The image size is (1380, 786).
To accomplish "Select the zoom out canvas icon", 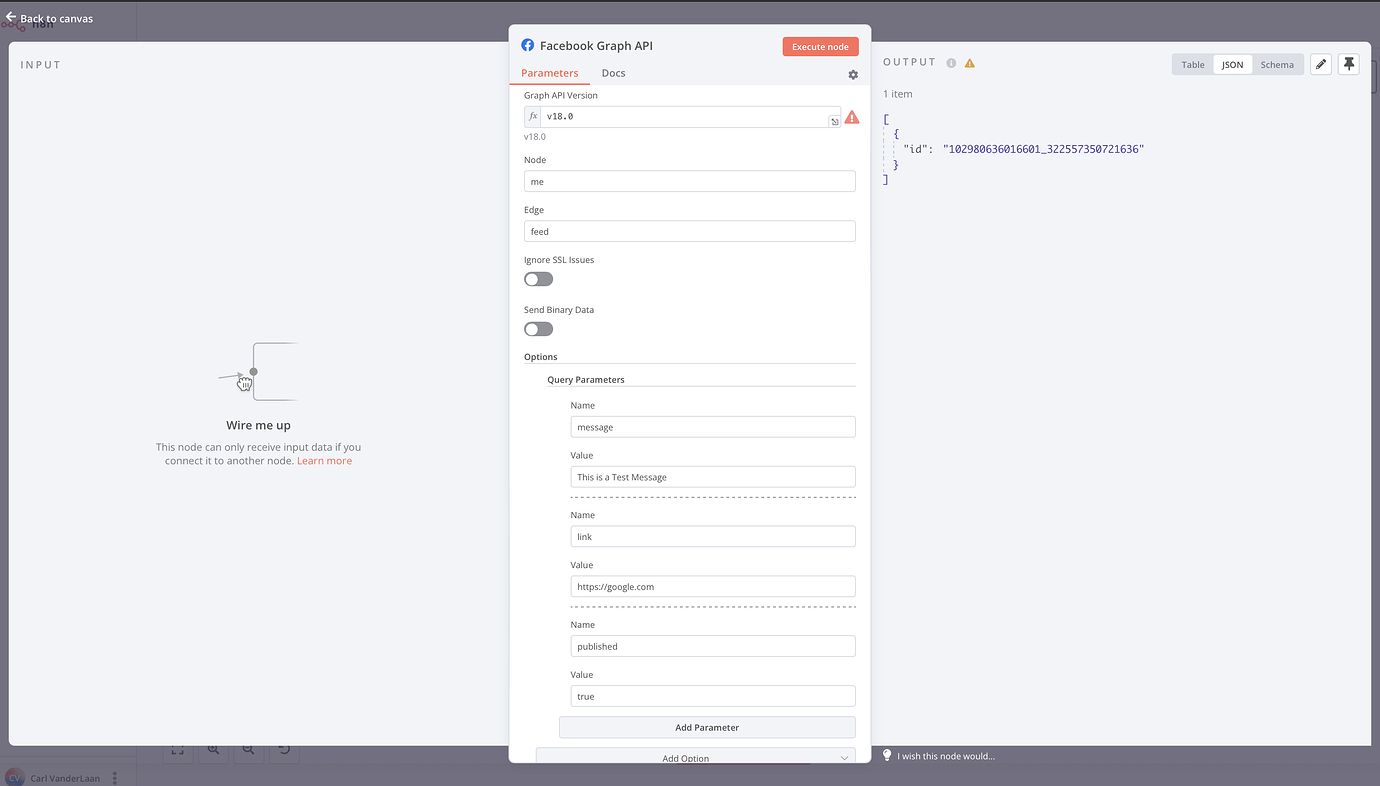I will (248, 750).
